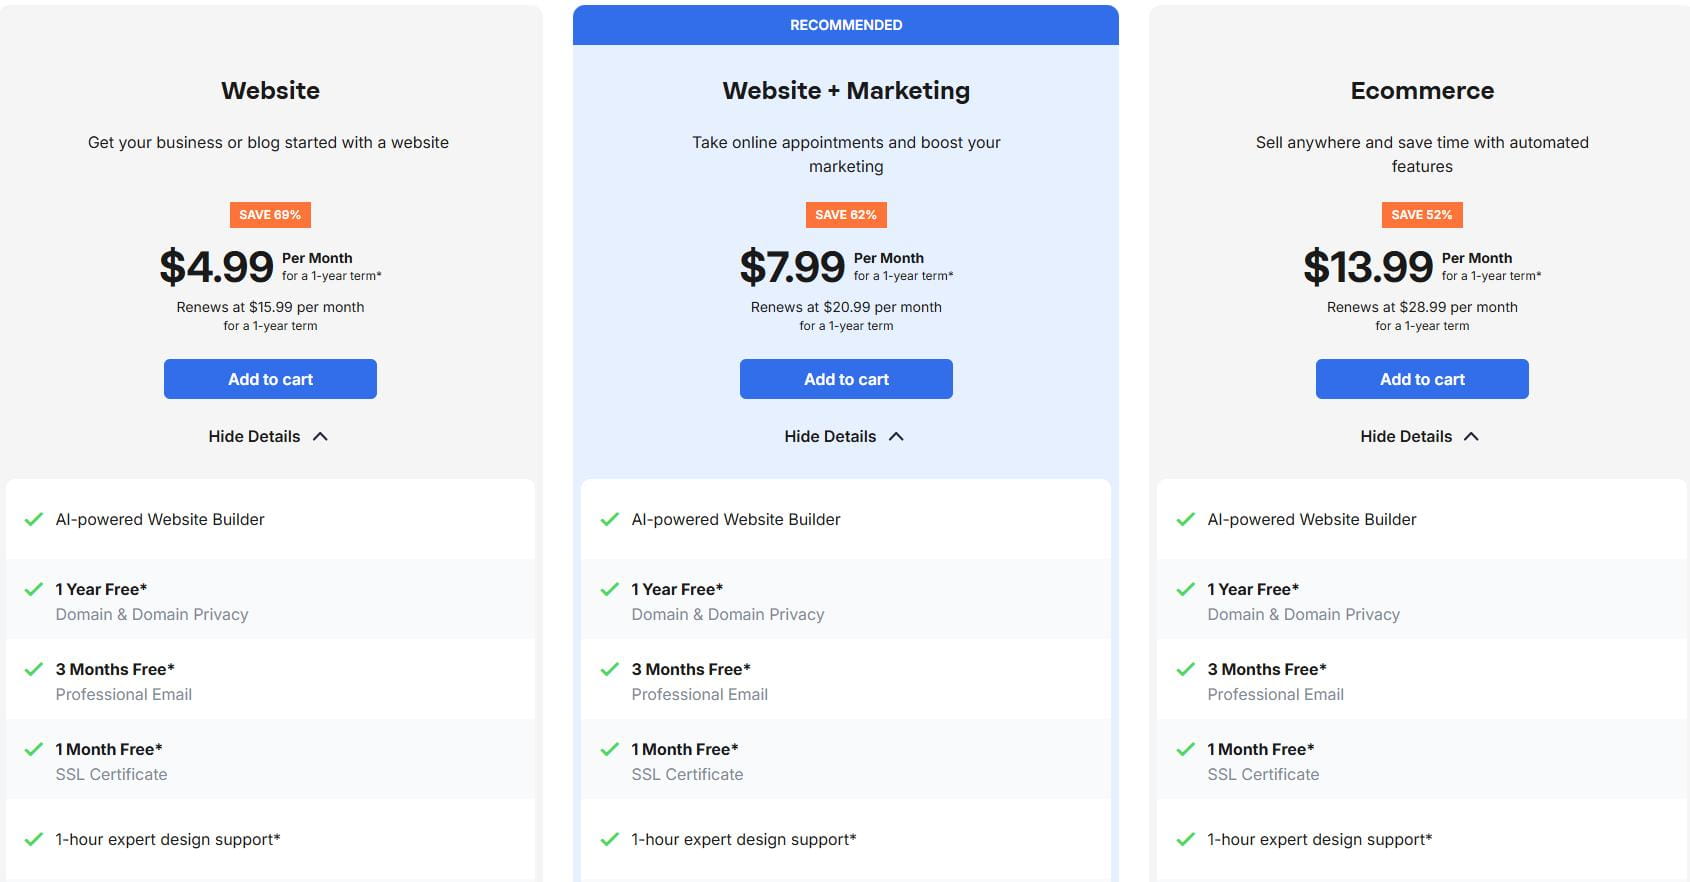
Task: Click checkmark by Website + Marketing AI-powered Website Builder
Action: pyautogui.click(x=610, y=519)
